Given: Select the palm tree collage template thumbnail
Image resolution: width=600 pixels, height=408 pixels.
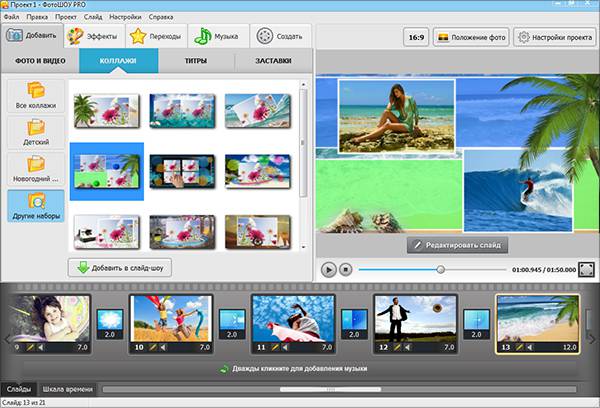Looking at the screenshot, I should 107,111.
